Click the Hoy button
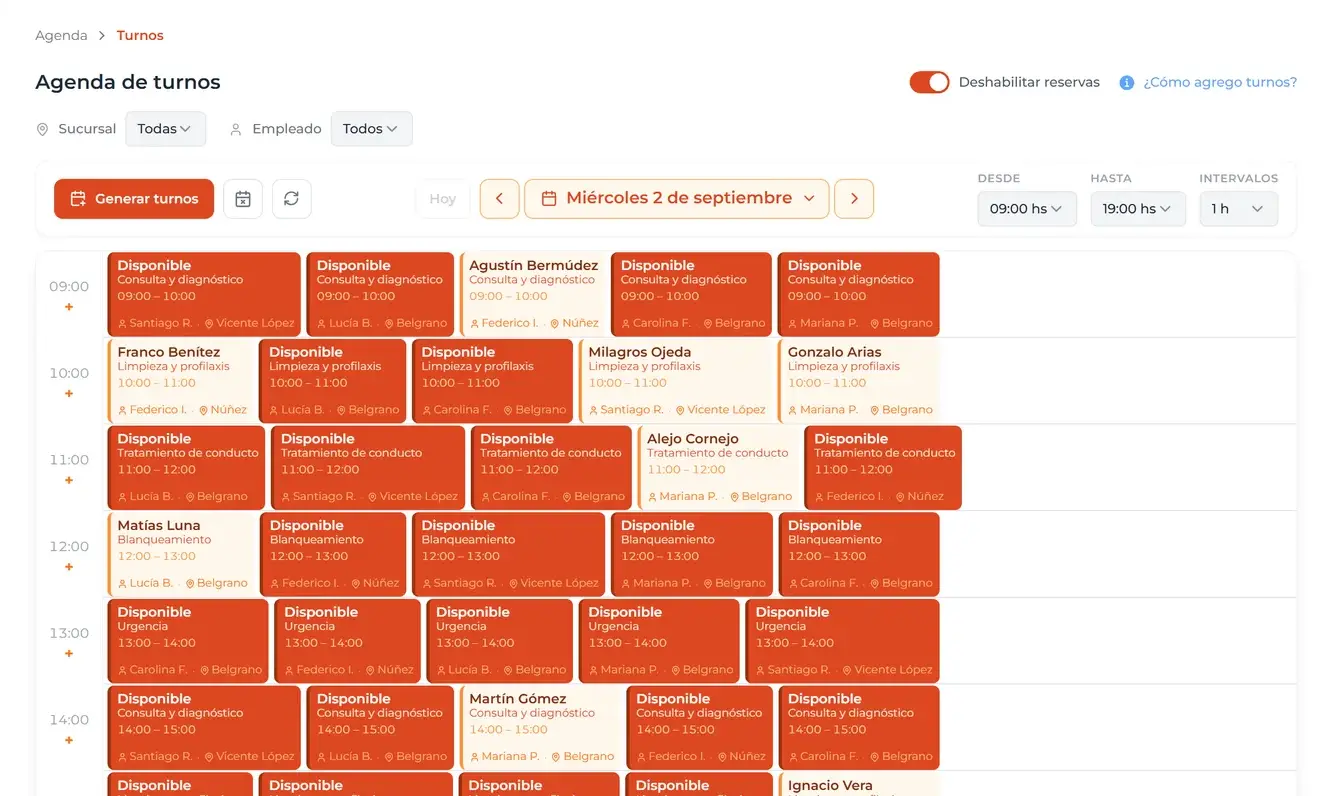The image size is (1320, 796). pos(442,199)
